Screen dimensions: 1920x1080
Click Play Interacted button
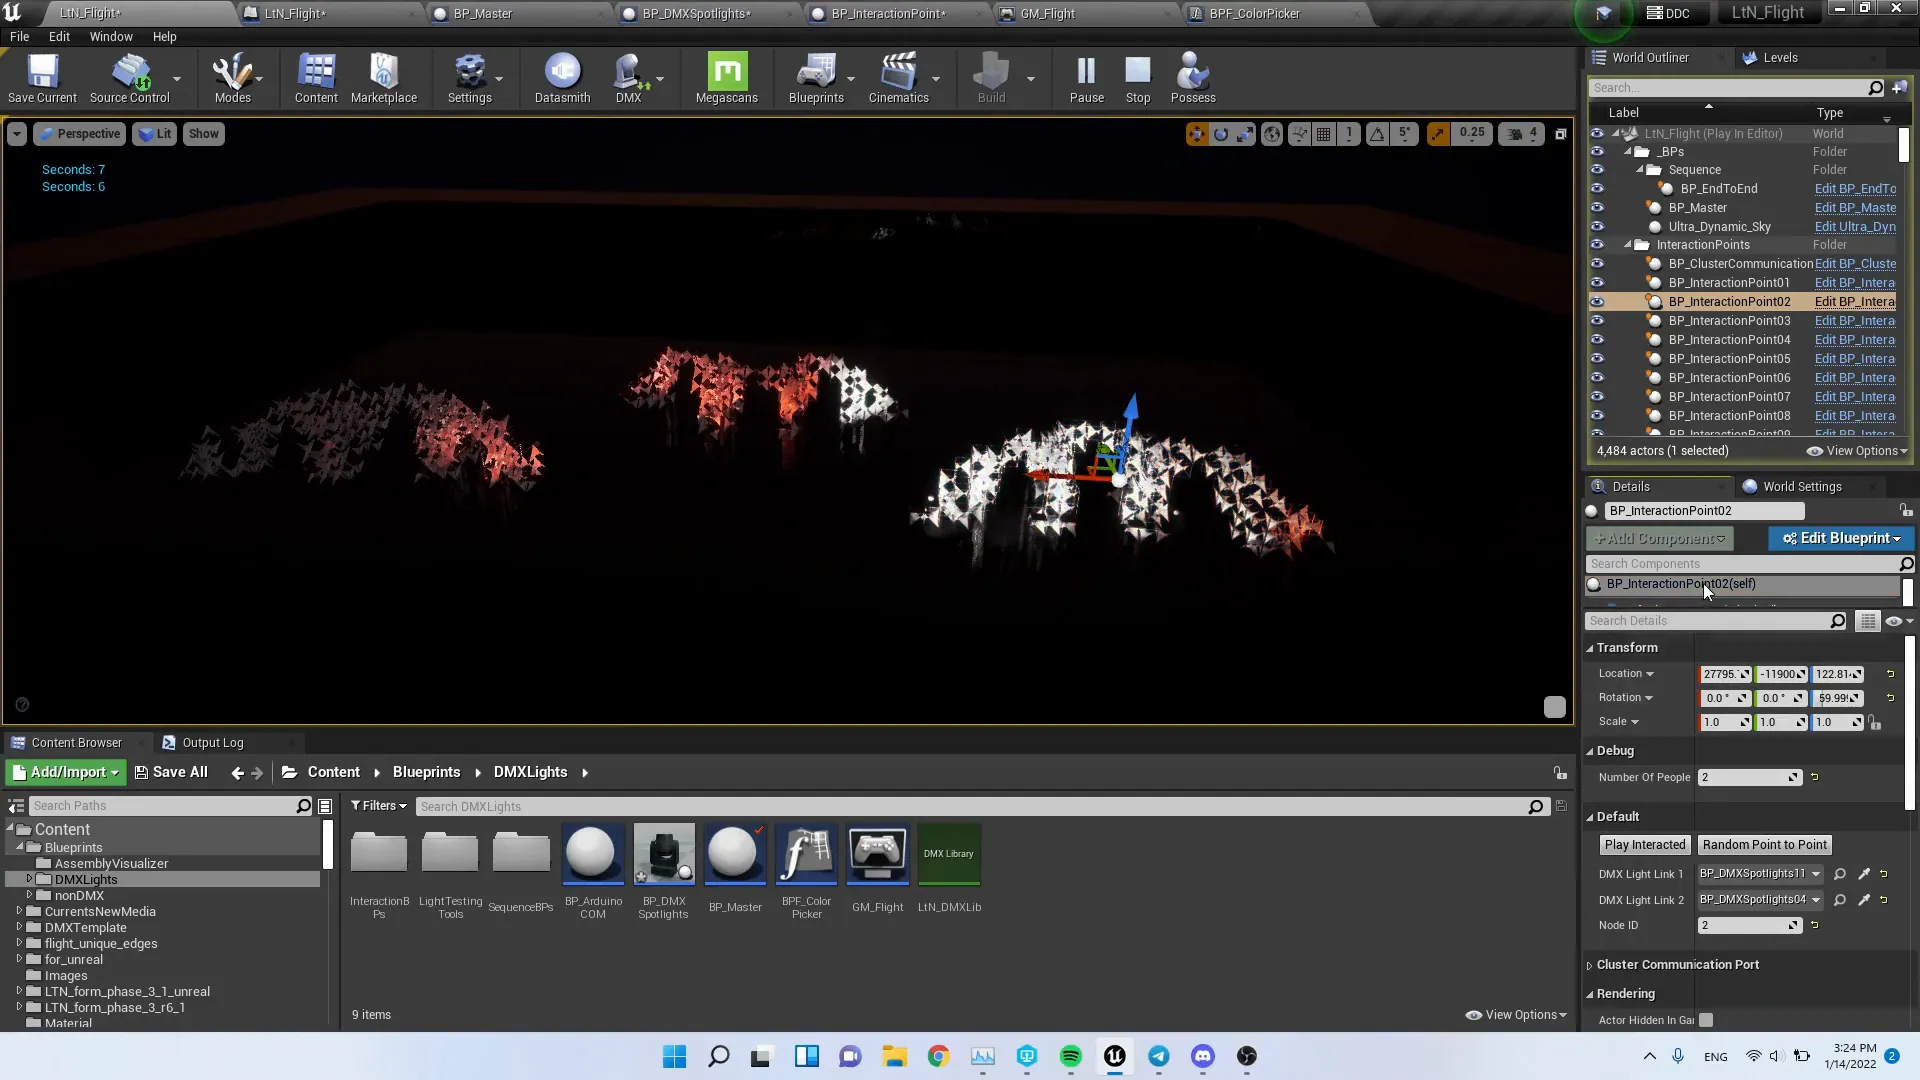1644,845
